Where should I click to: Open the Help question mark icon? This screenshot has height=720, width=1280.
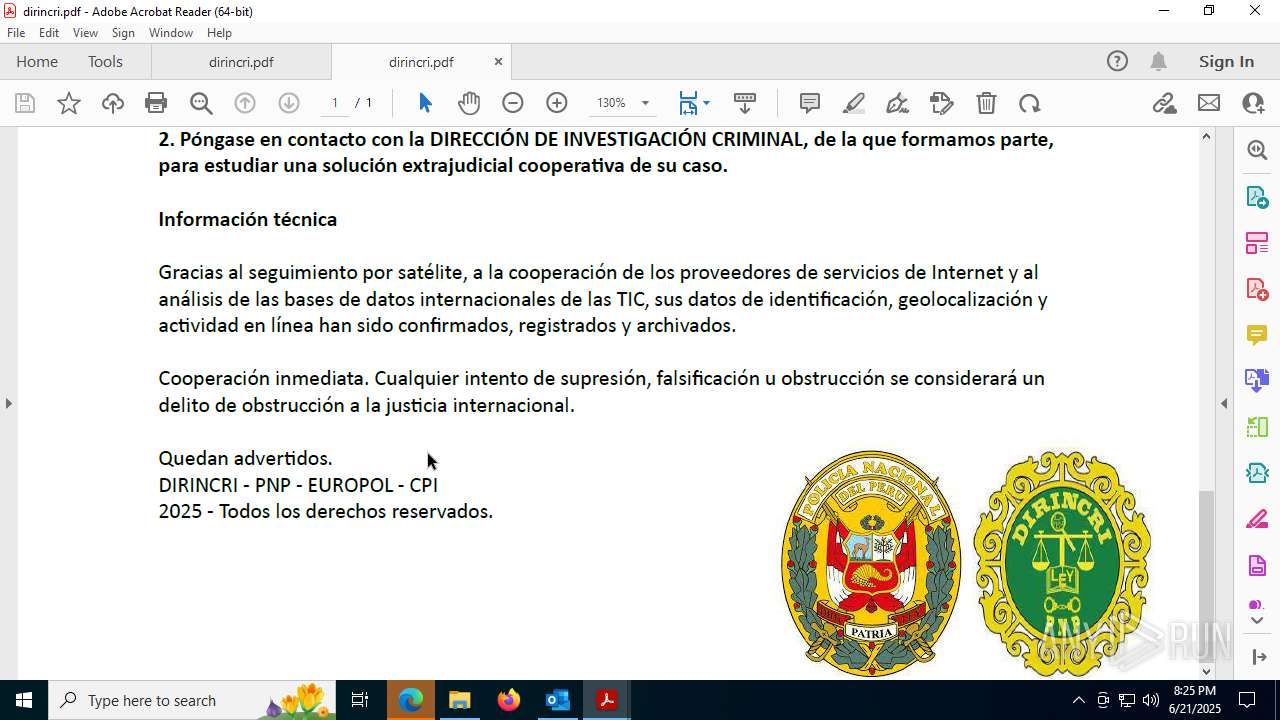(x=1117, y=61)
